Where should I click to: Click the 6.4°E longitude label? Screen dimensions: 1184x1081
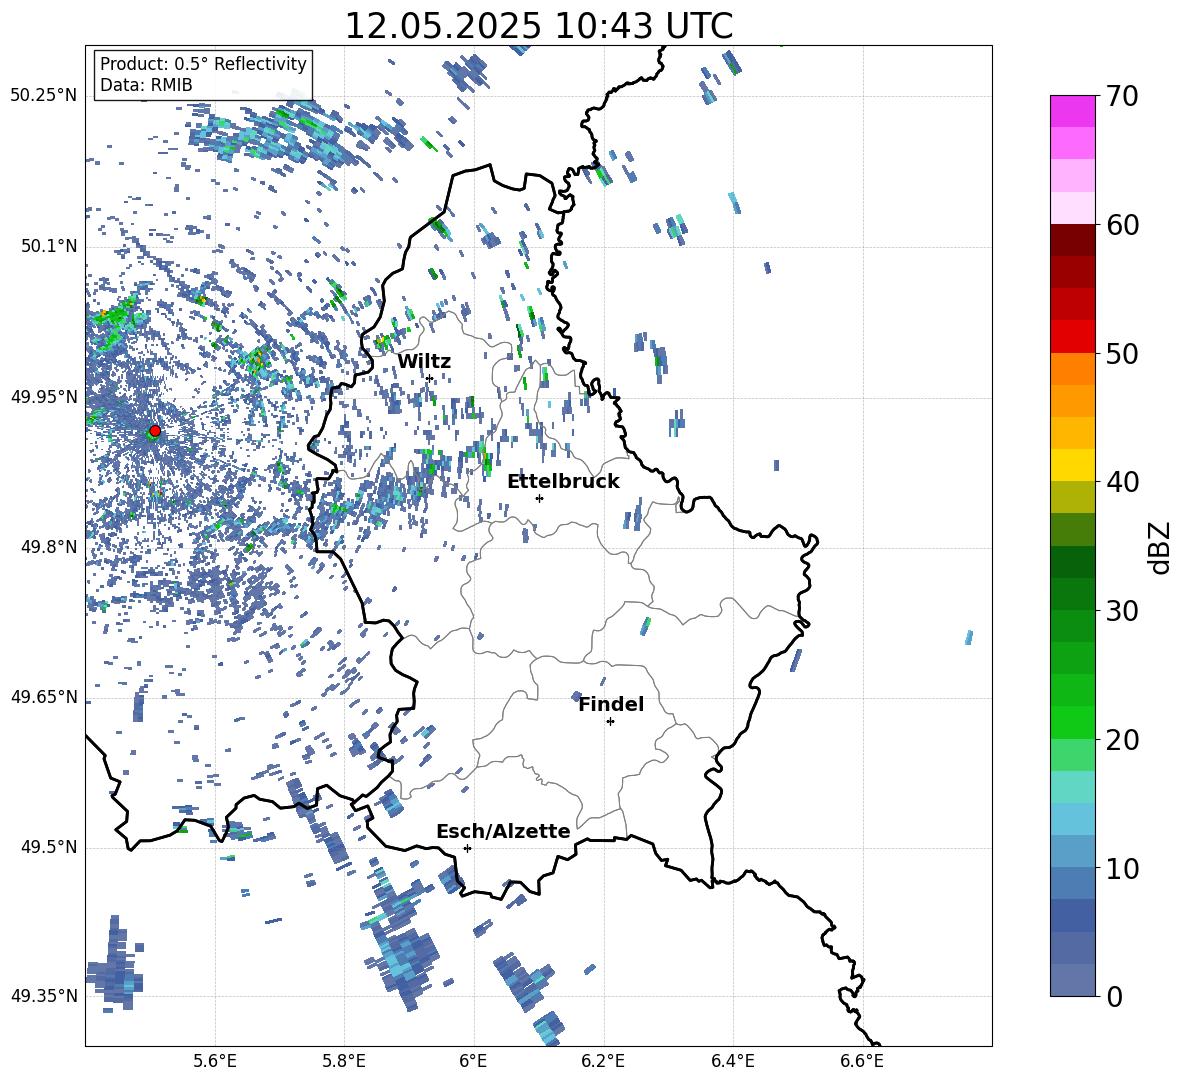(732, 1061)
